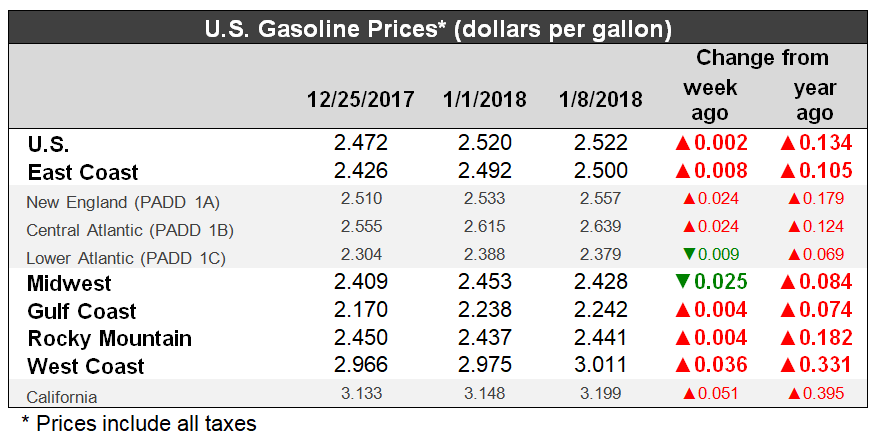This screenshot has width=878, height=437.
Task: Select the 12/25/2017 column header
Action: (x=360, y=101)
